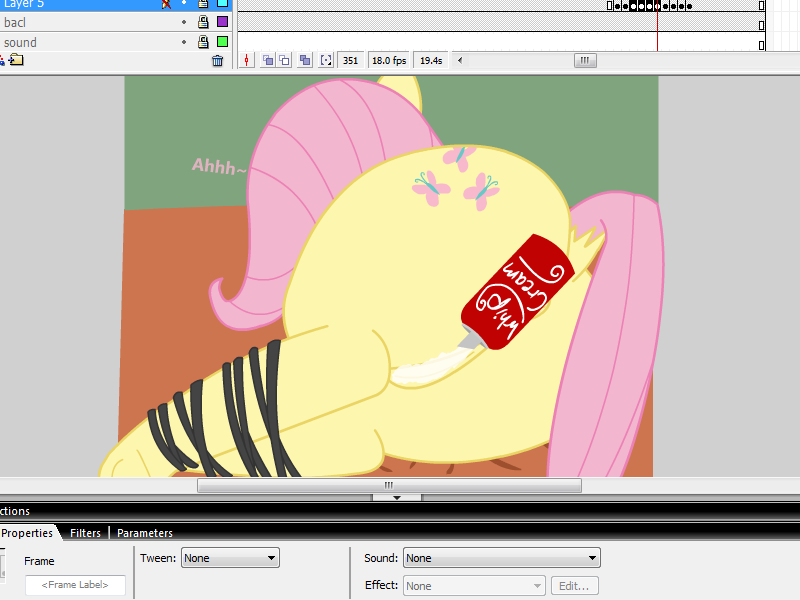Image resolution: width=800 pixels, height=600 pixels.
Task: Collapse the panel using the small down arrow
Action: click(397, 497)
